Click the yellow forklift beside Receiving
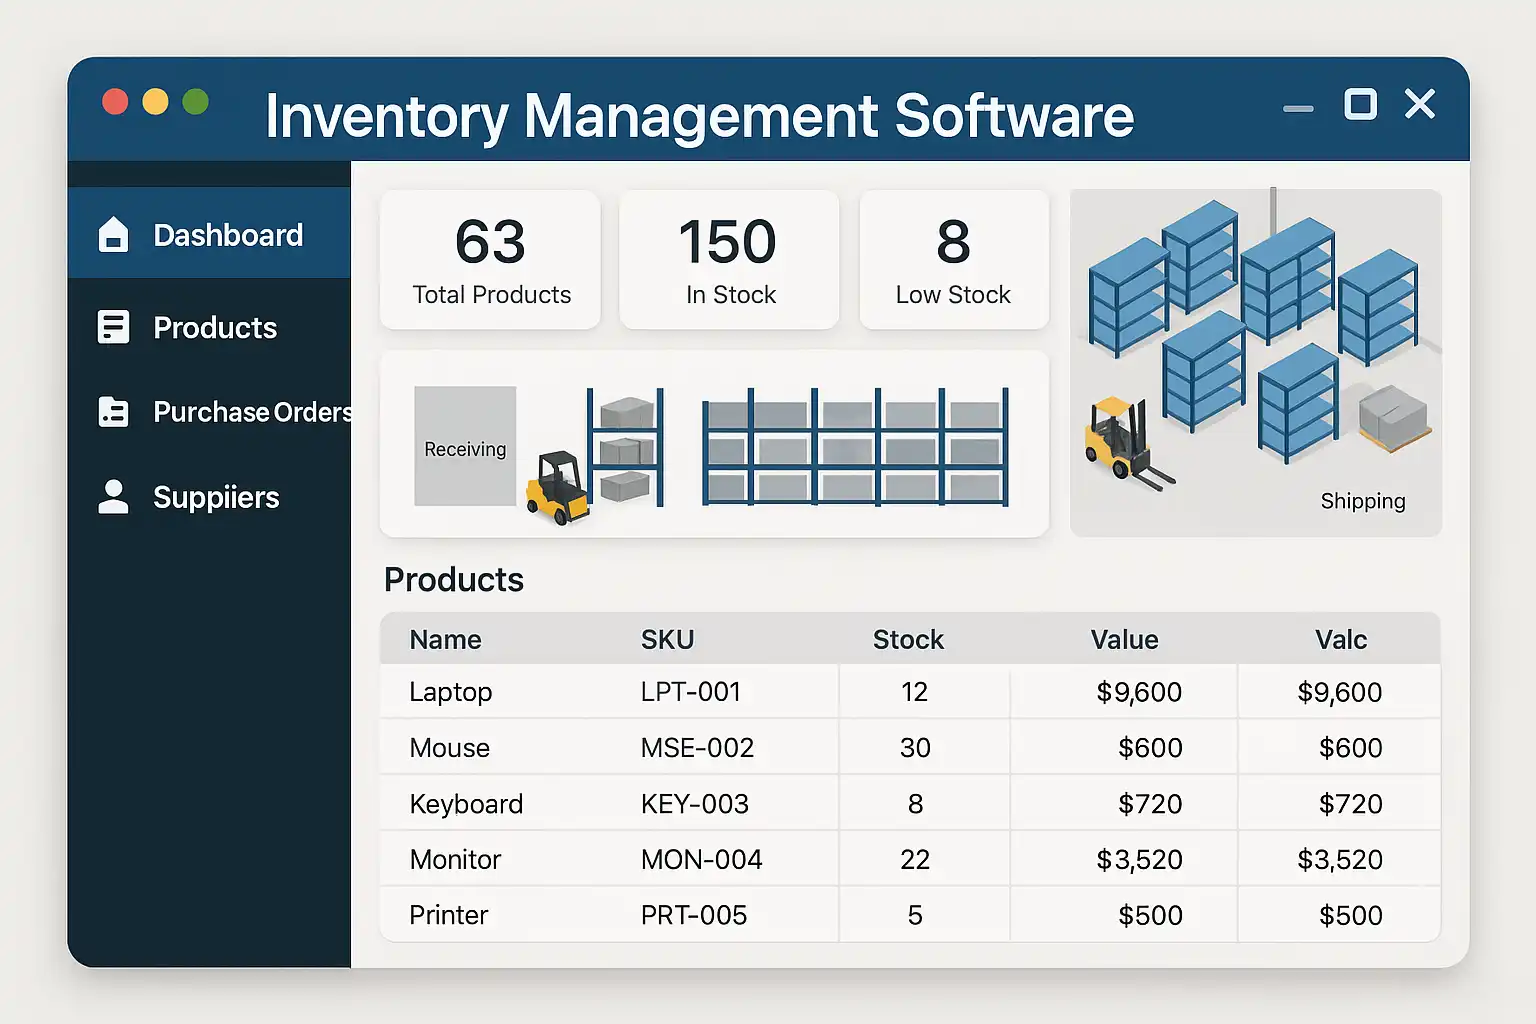Viewport: 1536px width, 1024px height. (x=557, y=488)
